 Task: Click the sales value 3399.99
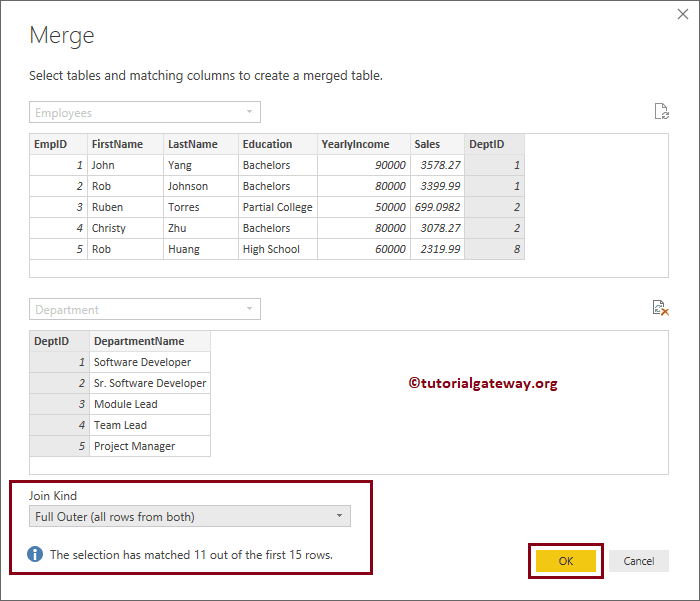437,186
